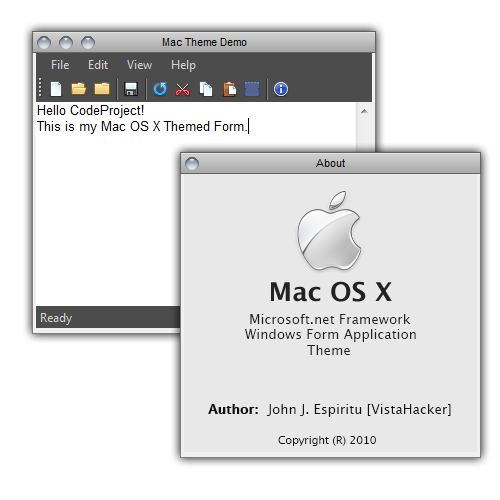
Task: Click the scrollbar up arrow in text area
Action: [364, 111]
